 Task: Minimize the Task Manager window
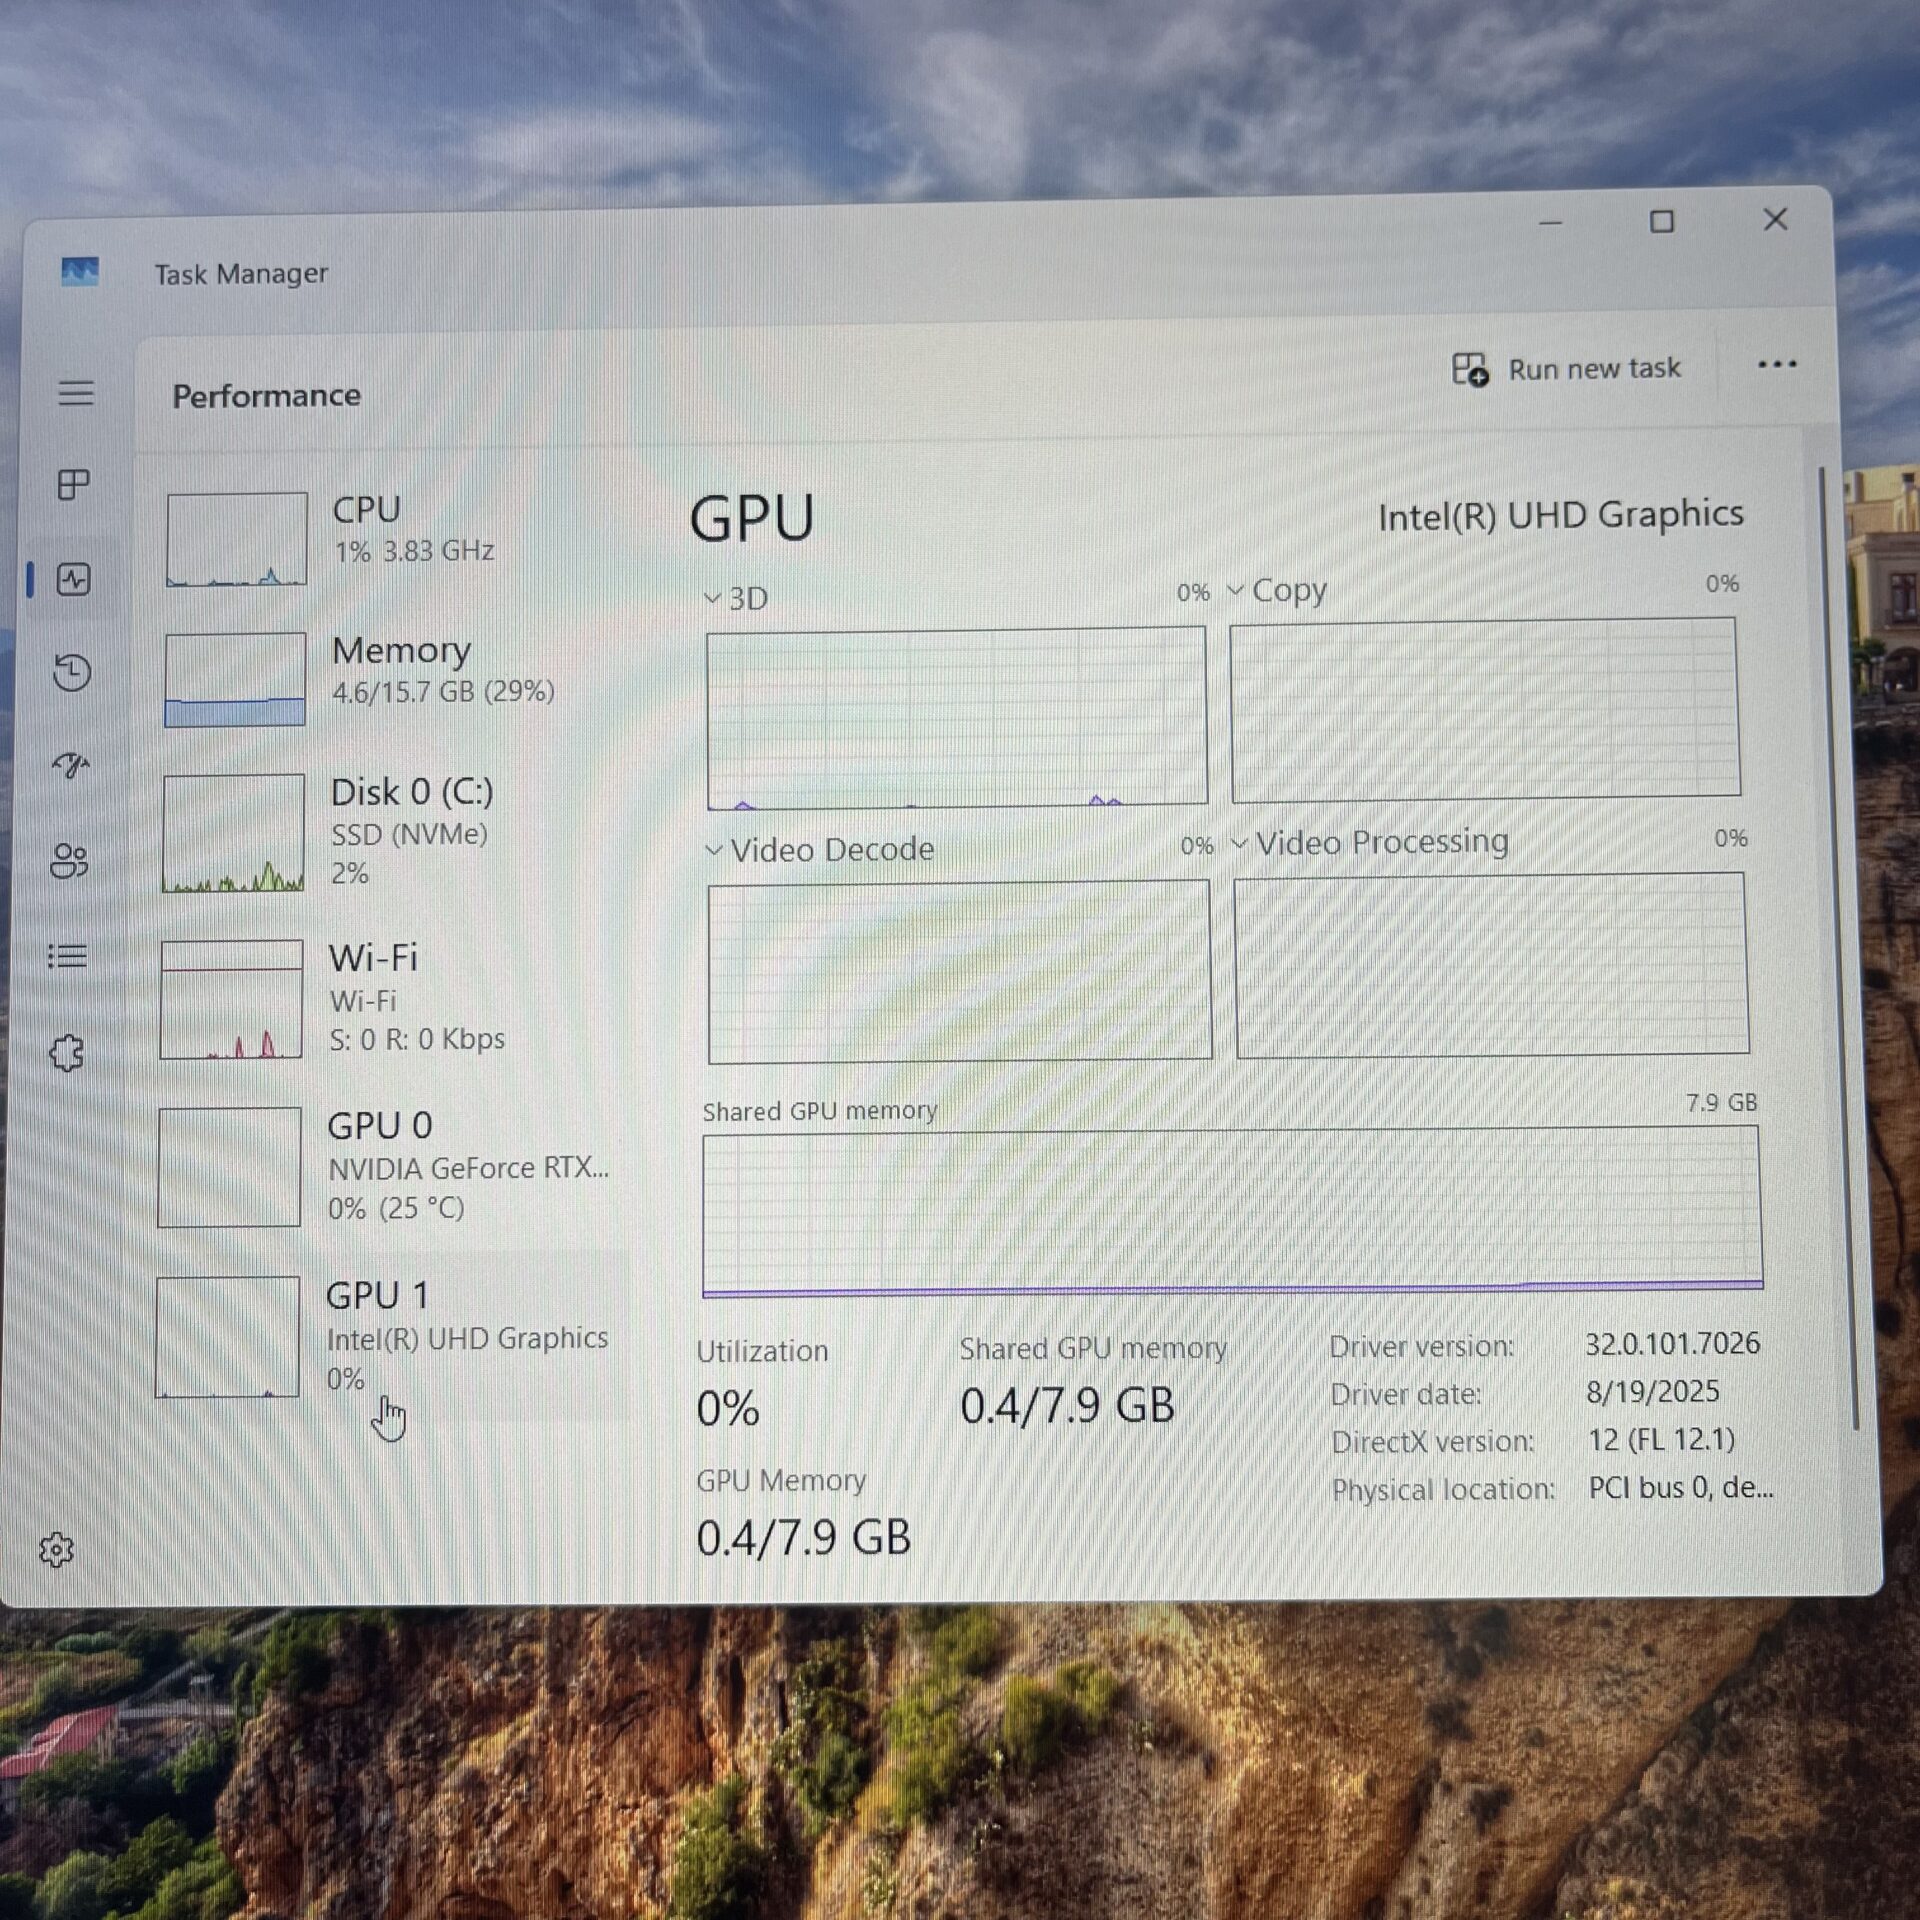[1550, 223]
